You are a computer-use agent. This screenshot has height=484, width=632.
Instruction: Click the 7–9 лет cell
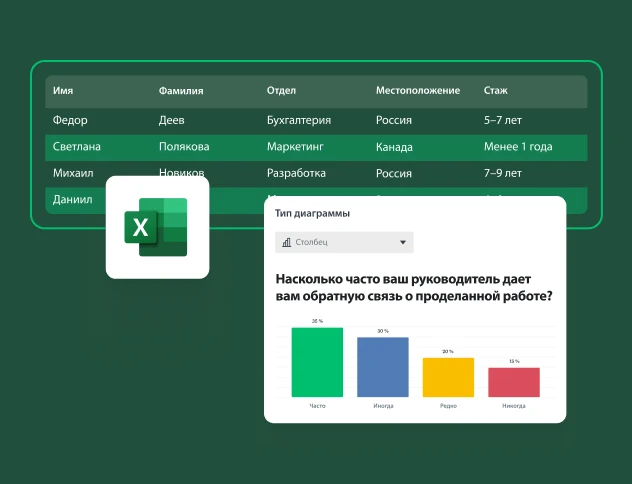click(x=502, y=173)
